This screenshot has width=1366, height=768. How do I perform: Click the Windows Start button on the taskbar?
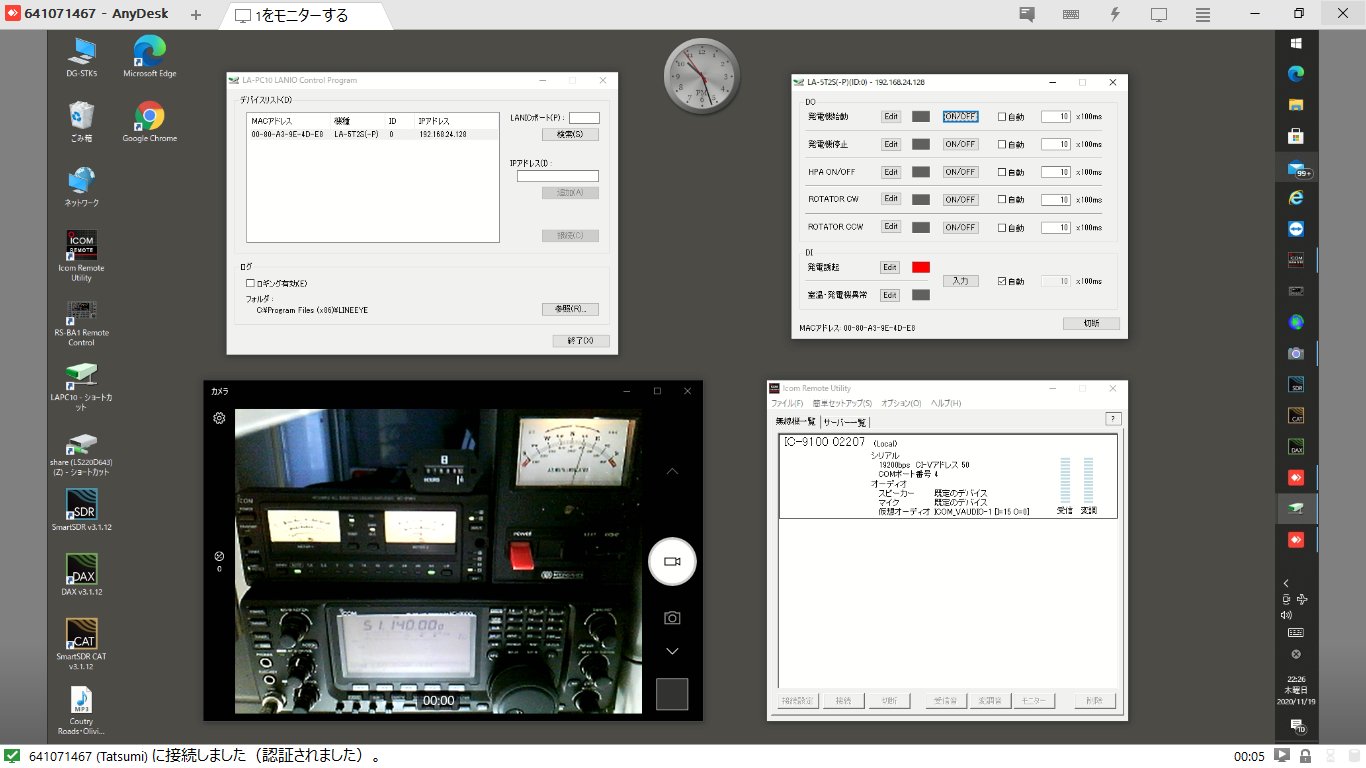(1296, 44)
